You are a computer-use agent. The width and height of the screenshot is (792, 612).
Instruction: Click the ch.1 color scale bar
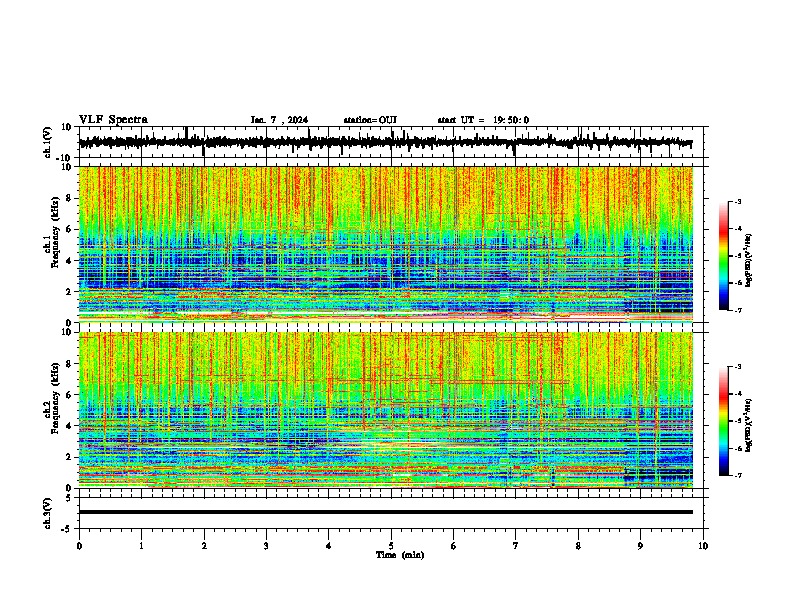tap(724, 256)
